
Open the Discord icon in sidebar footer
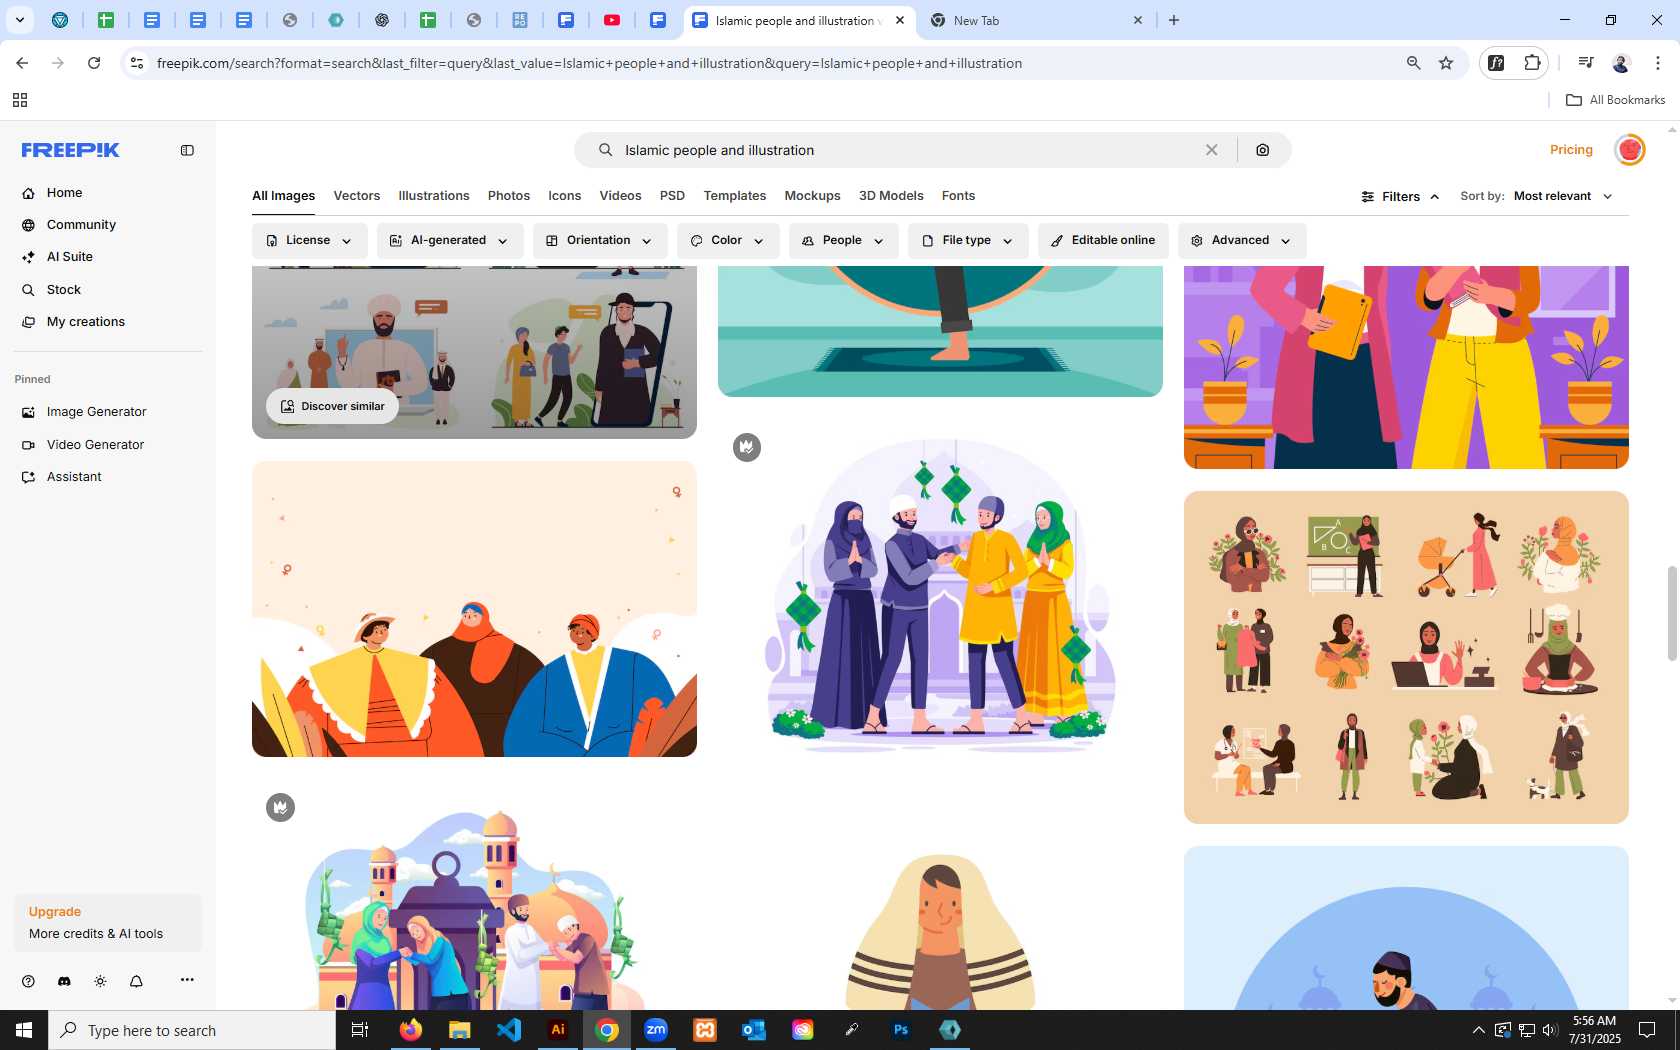point(64,981)
